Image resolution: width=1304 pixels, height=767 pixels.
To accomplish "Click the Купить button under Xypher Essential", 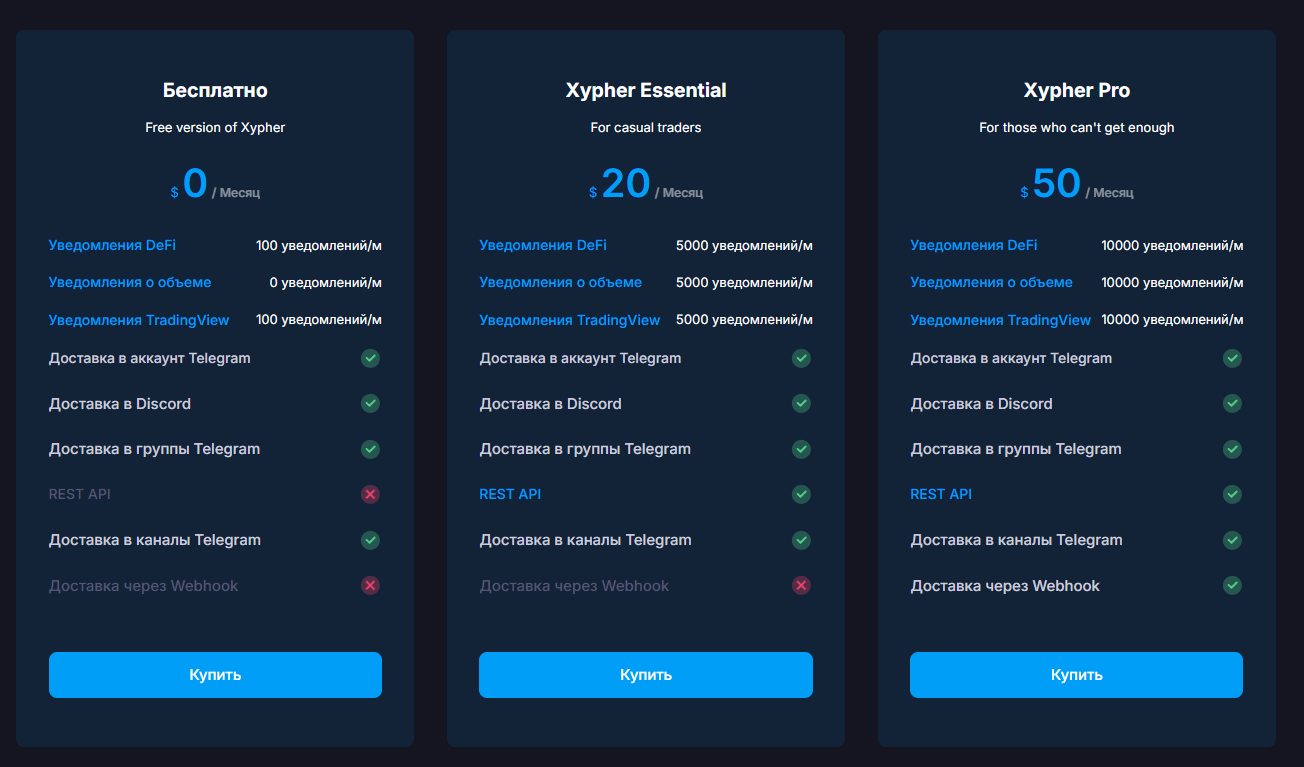I will coord(646,675).
